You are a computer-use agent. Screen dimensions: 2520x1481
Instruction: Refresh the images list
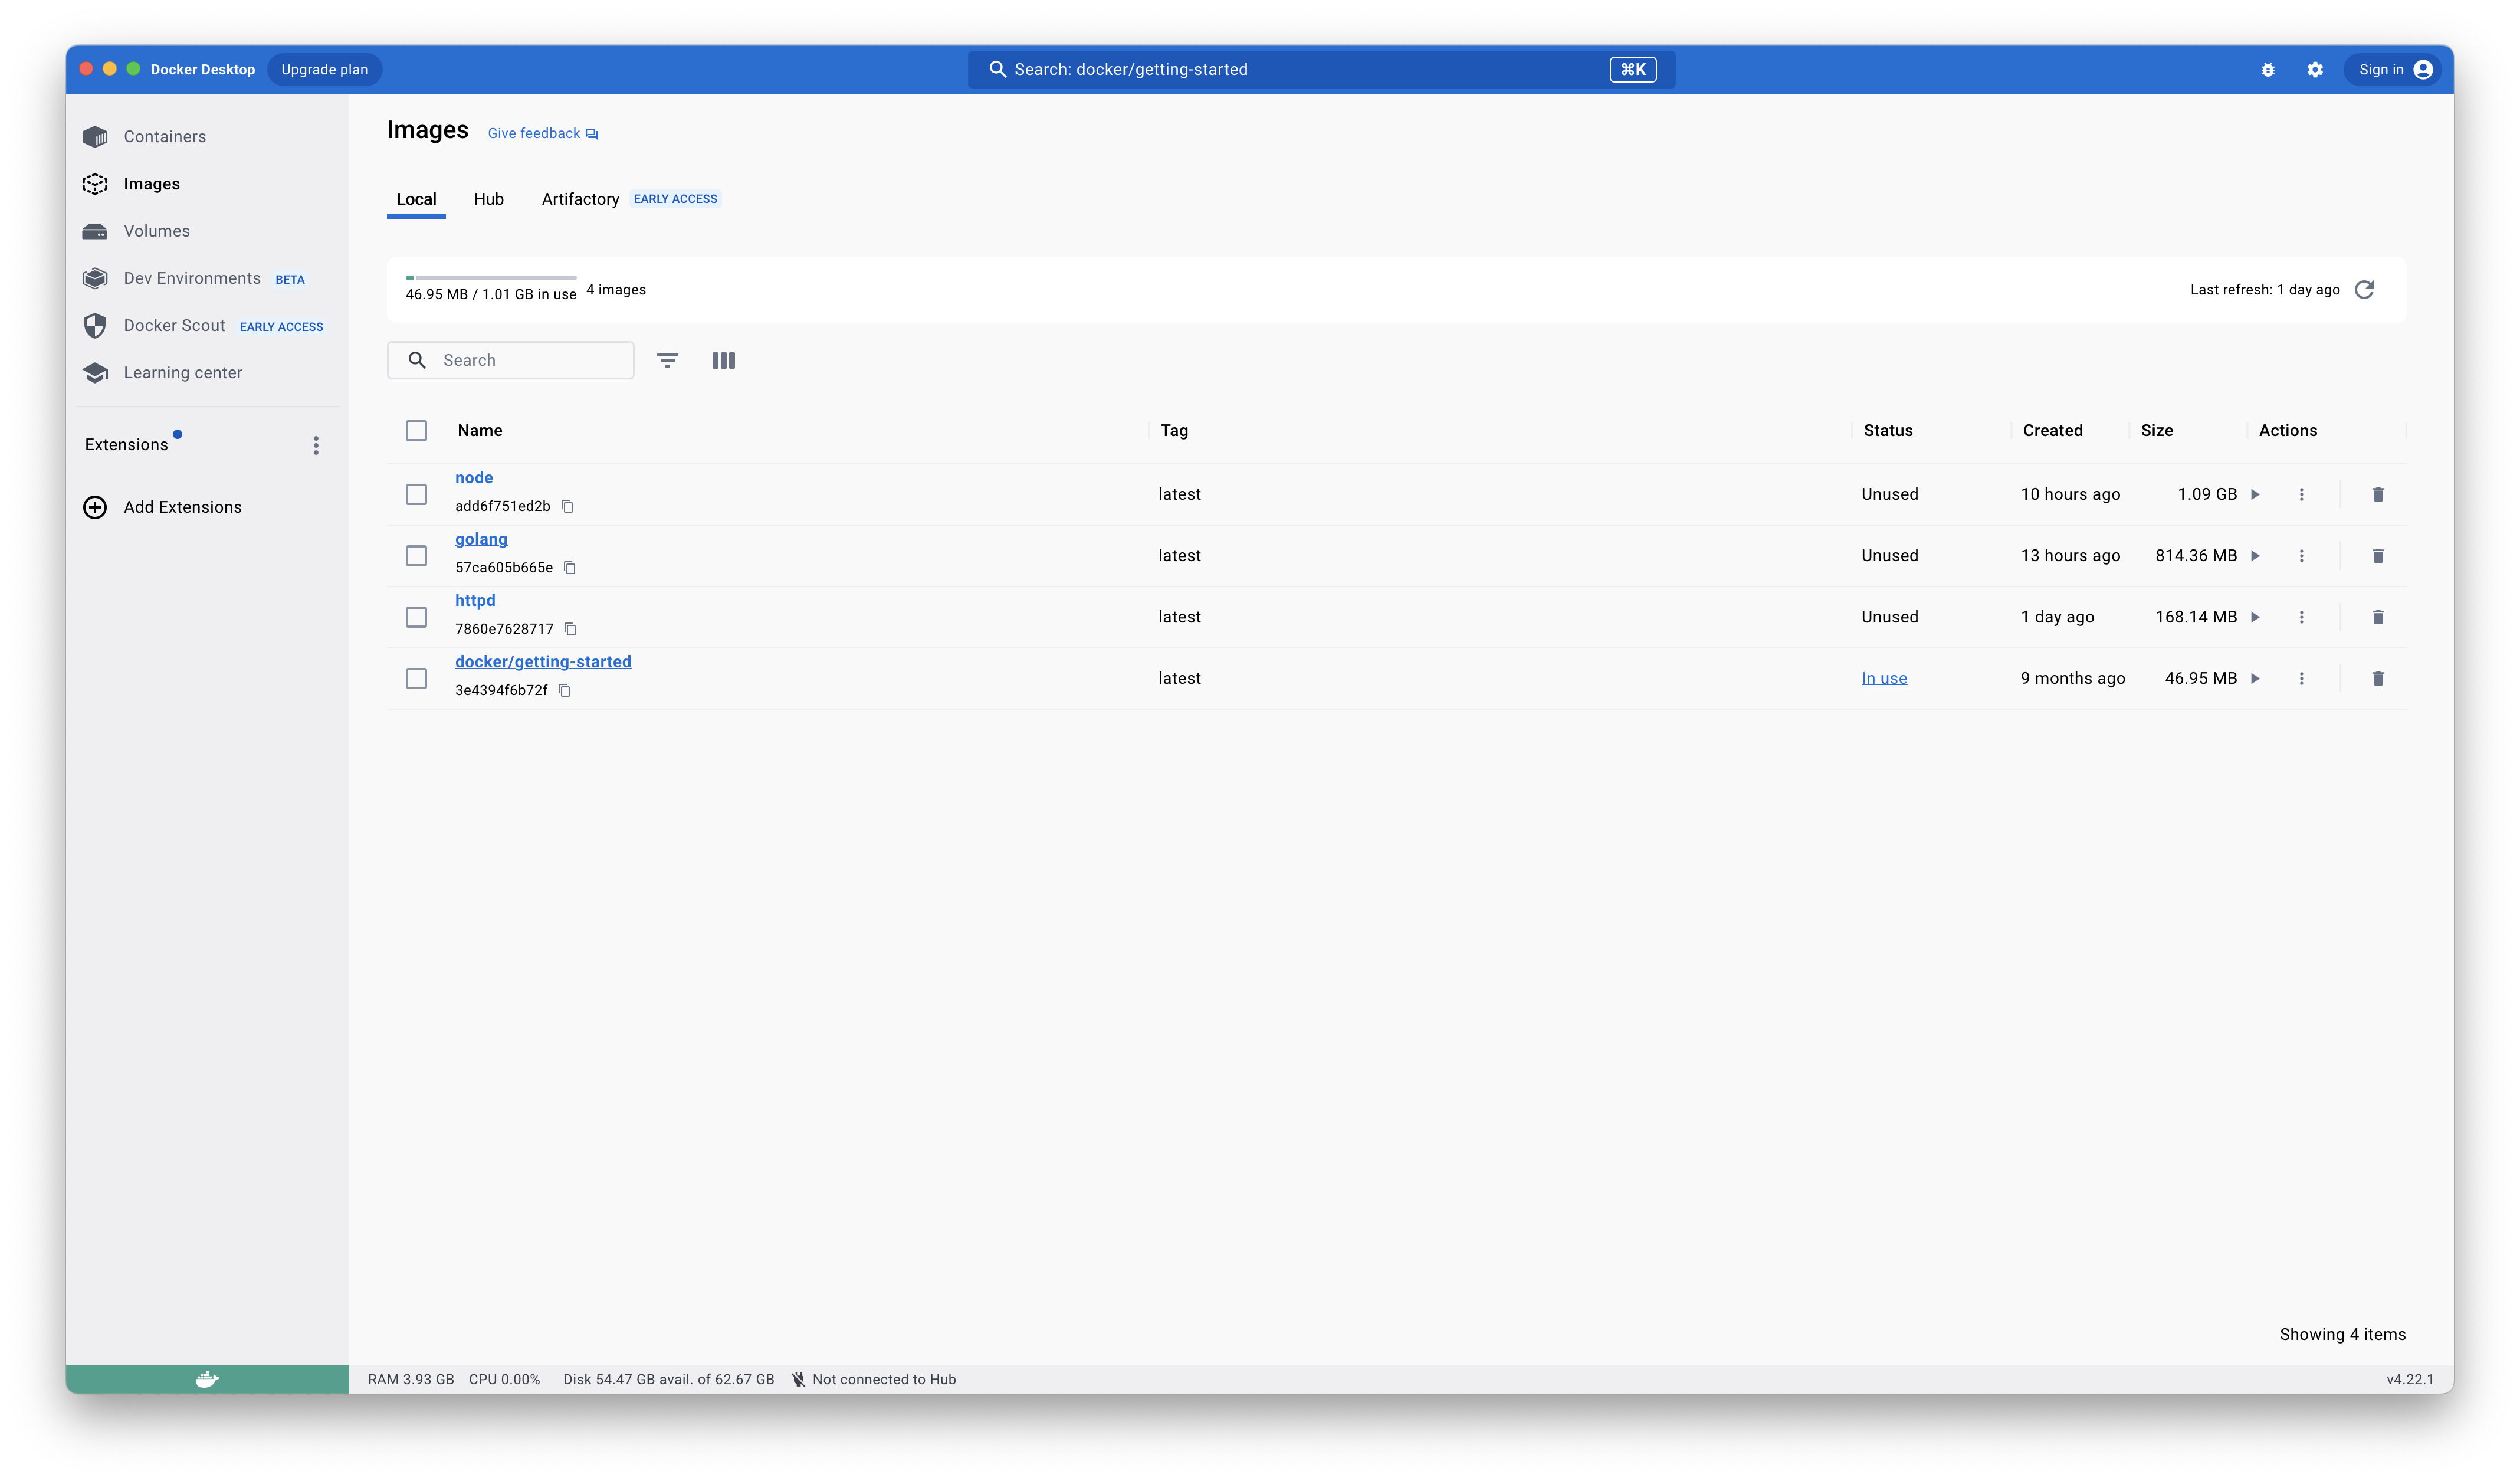(x=2364, y=290)
